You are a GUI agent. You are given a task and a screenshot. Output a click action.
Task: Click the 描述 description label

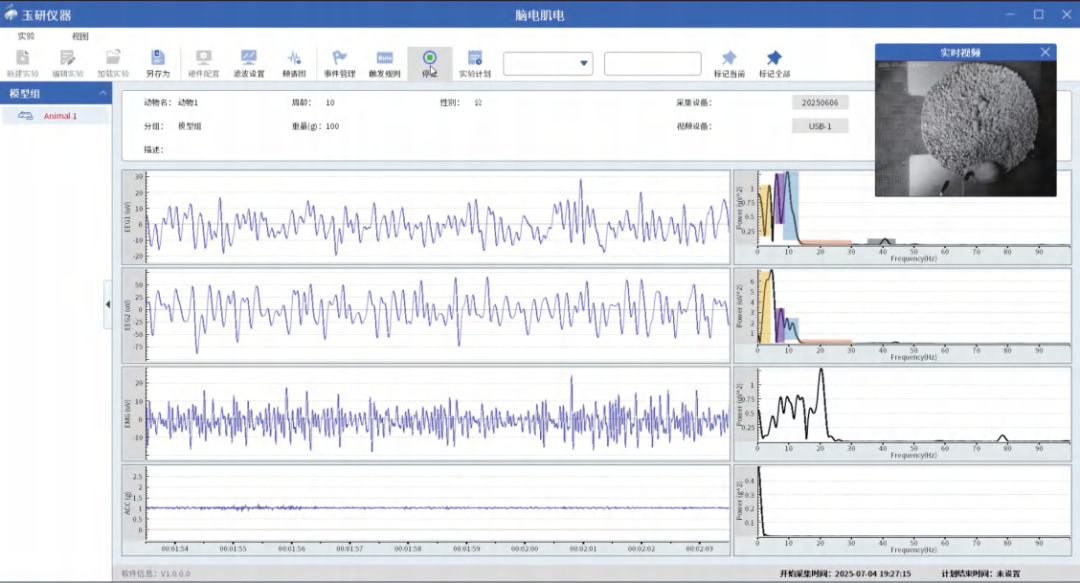click(154, 150)
